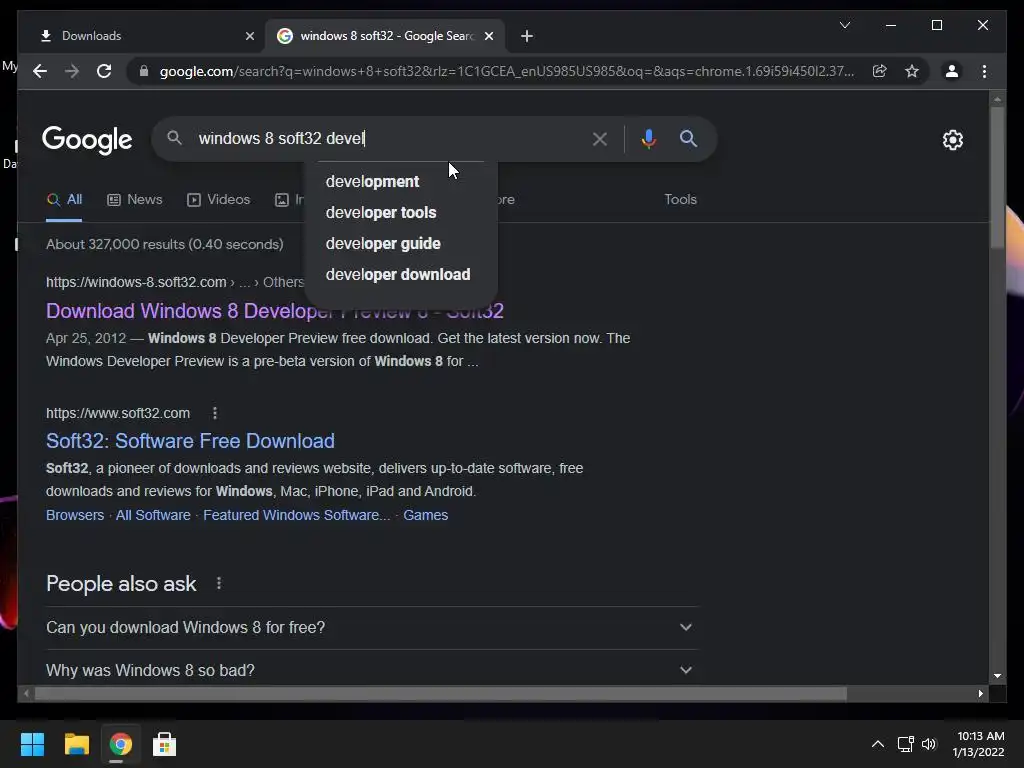The image size is (1024, 768).
Task: Open network status tray icon
Action: 905,744
